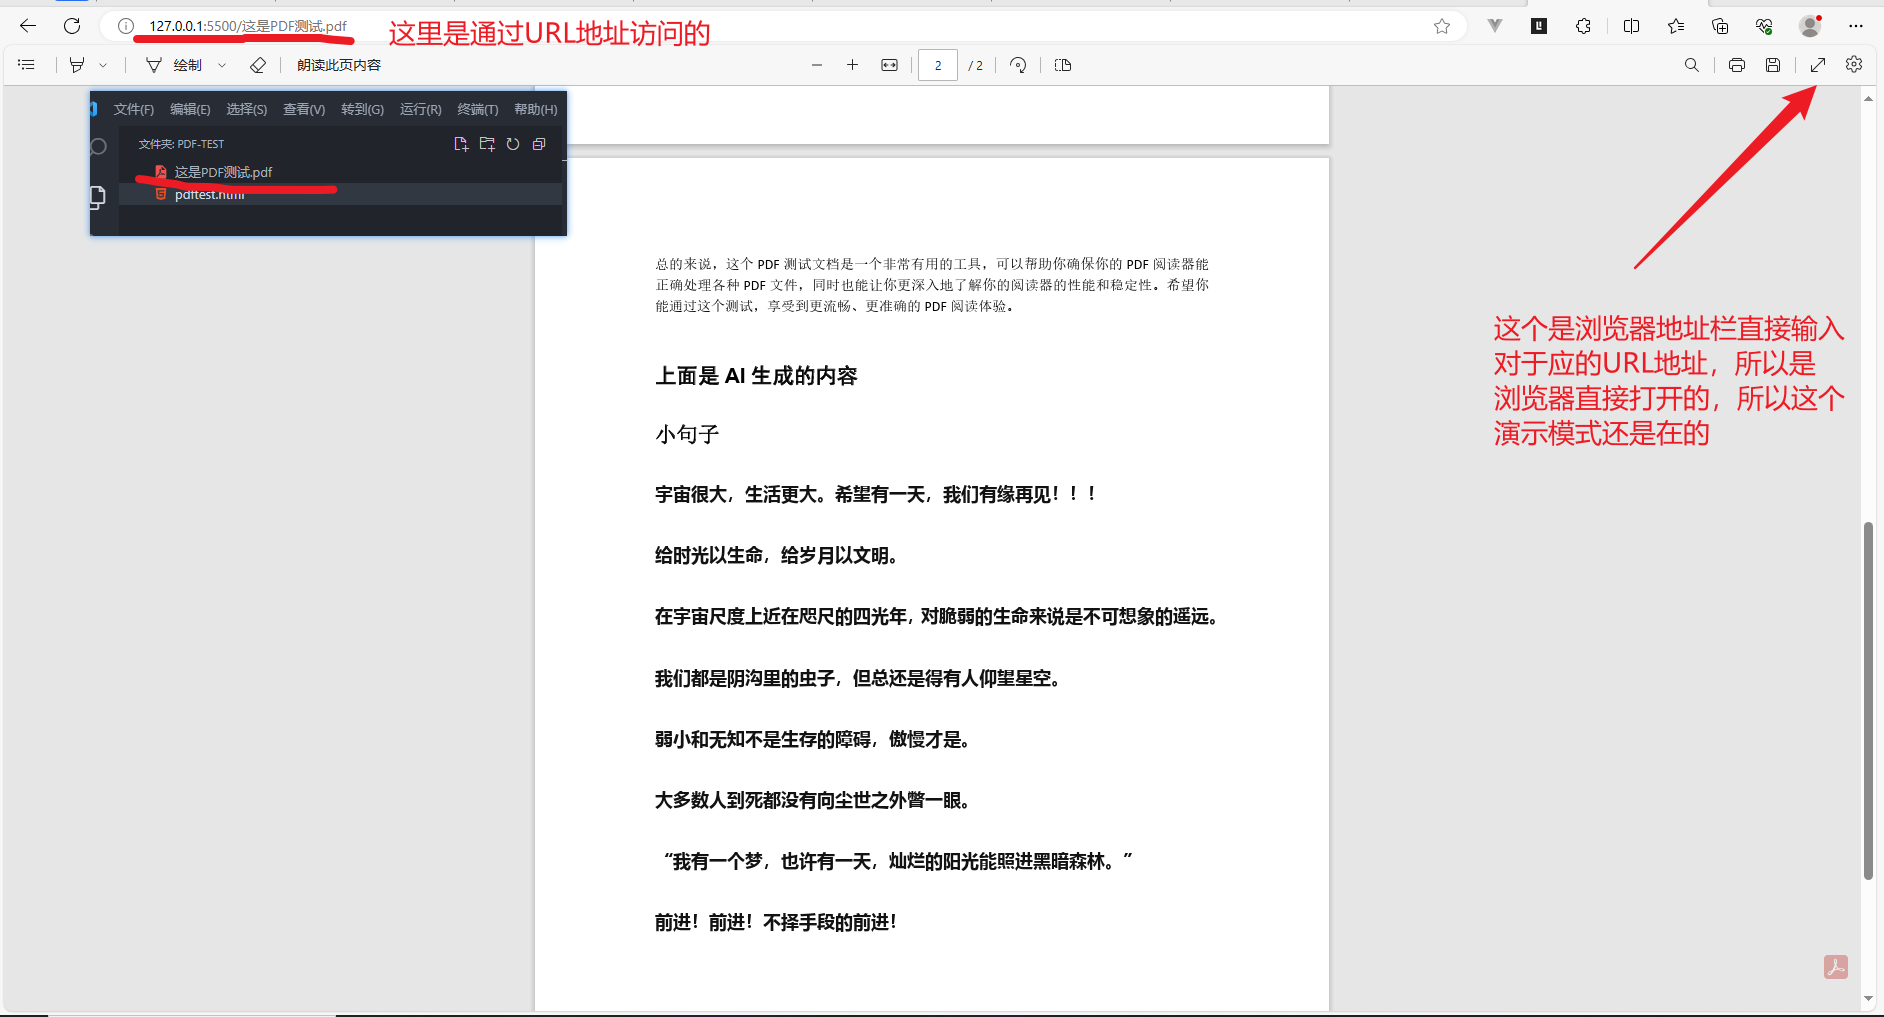This screenshot has height=1017, width=1884.
Task: Click 朗读此页内容 read aloud button
Action: tap(339, 65)
